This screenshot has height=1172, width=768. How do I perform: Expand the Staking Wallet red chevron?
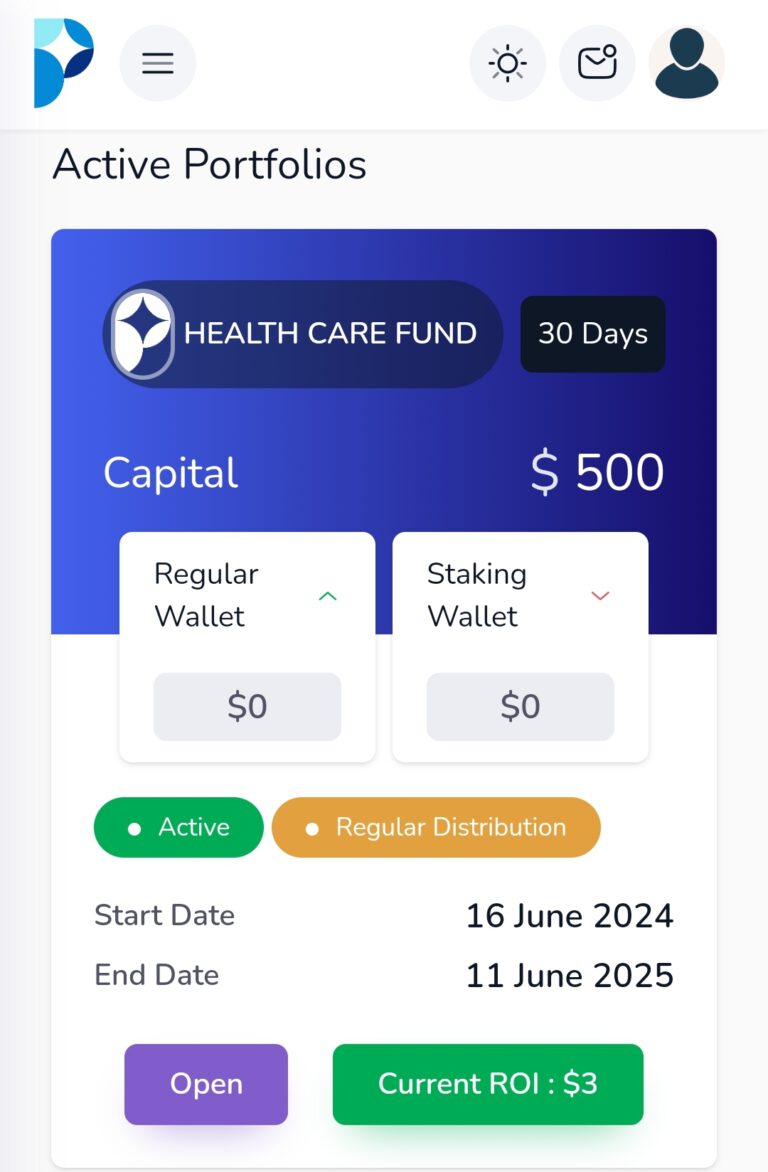coord(600,596)
